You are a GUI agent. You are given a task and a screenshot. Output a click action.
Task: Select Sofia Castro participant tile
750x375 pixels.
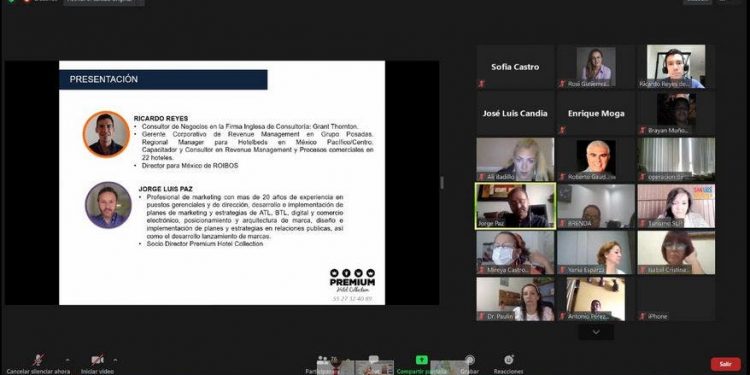(x=515, y=67)
